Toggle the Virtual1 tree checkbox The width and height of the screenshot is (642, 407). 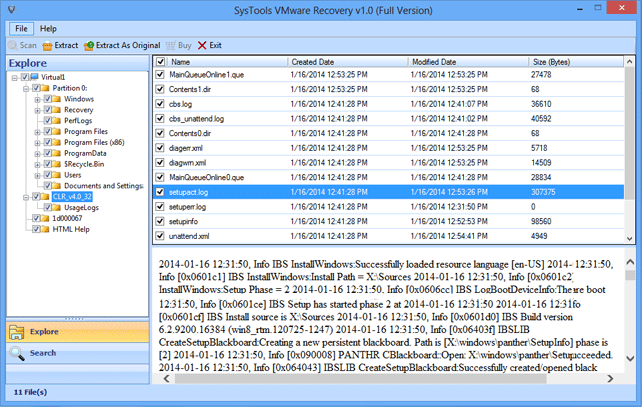point(25,77)
